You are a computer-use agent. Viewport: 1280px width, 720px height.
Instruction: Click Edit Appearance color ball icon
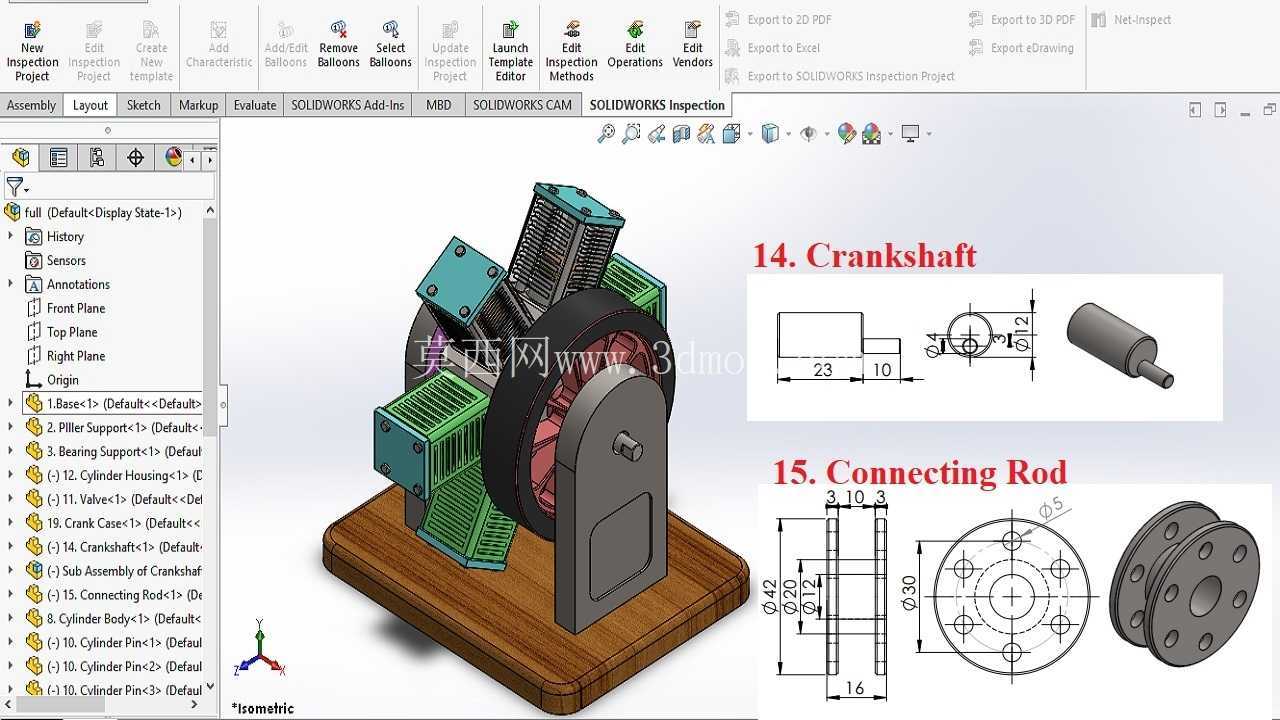point(847,133)
